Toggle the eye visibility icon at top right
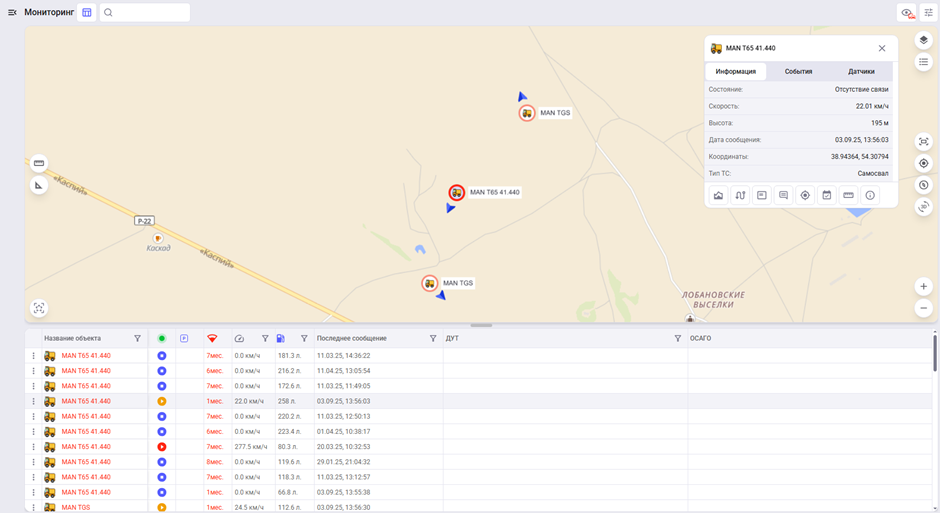The width and height of the screenshot is (940, 513). (x=907, y=13)
